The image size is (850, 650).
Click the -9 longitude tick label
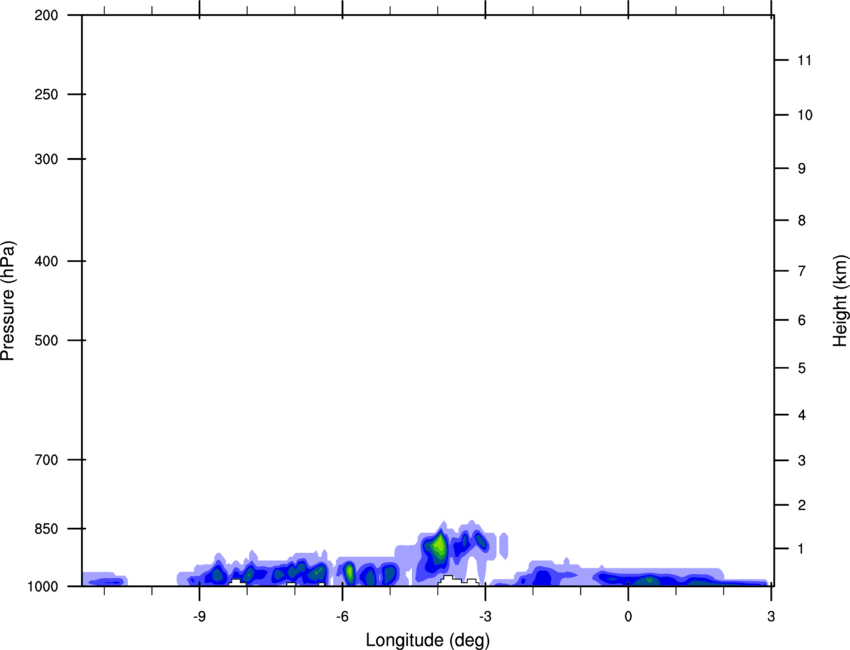click(x=199, y=617)
